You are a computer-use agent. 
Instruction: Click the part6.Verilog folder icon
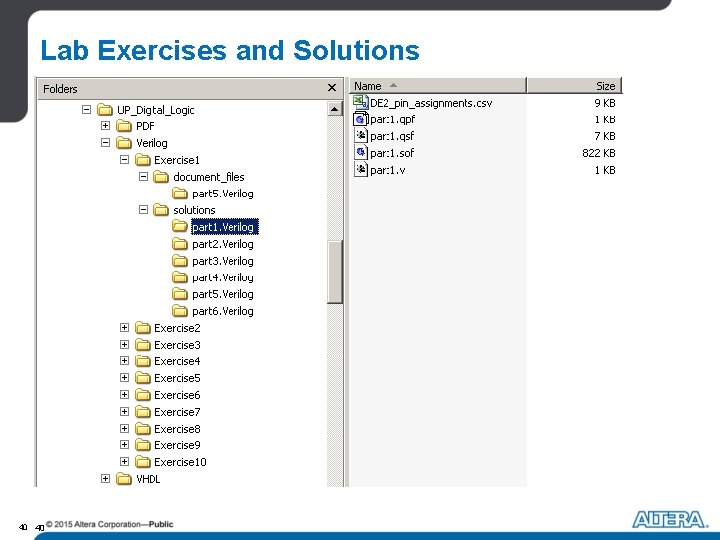(x=180, y=311)
